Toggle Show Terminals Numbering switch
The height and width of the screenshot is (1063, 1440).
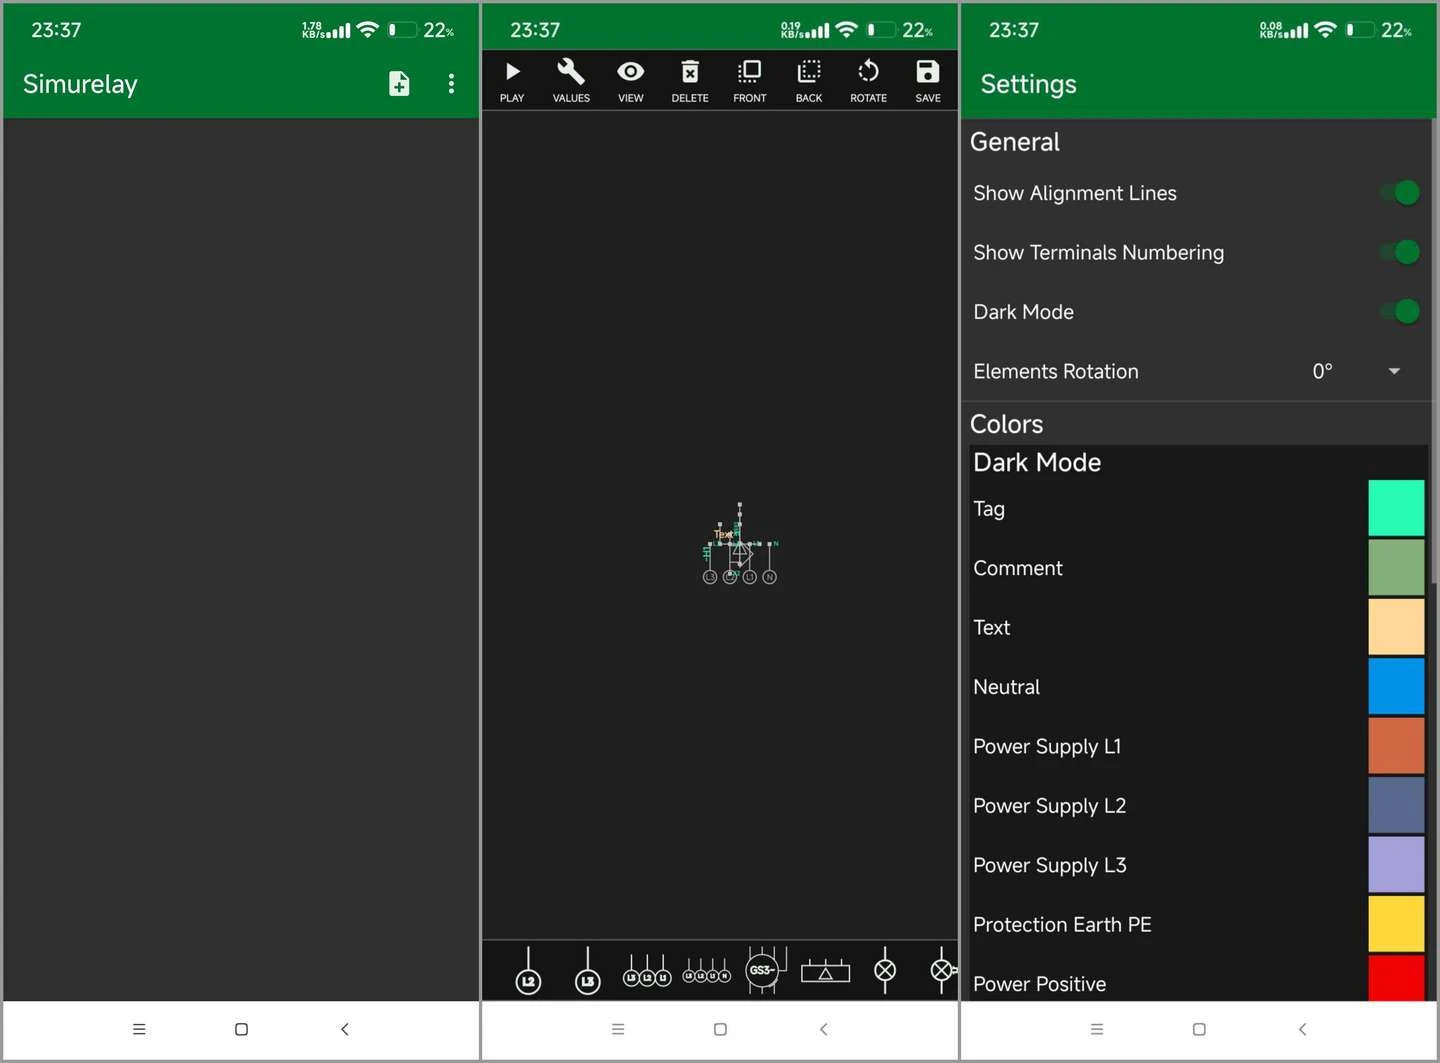[x=1400, y=252]
